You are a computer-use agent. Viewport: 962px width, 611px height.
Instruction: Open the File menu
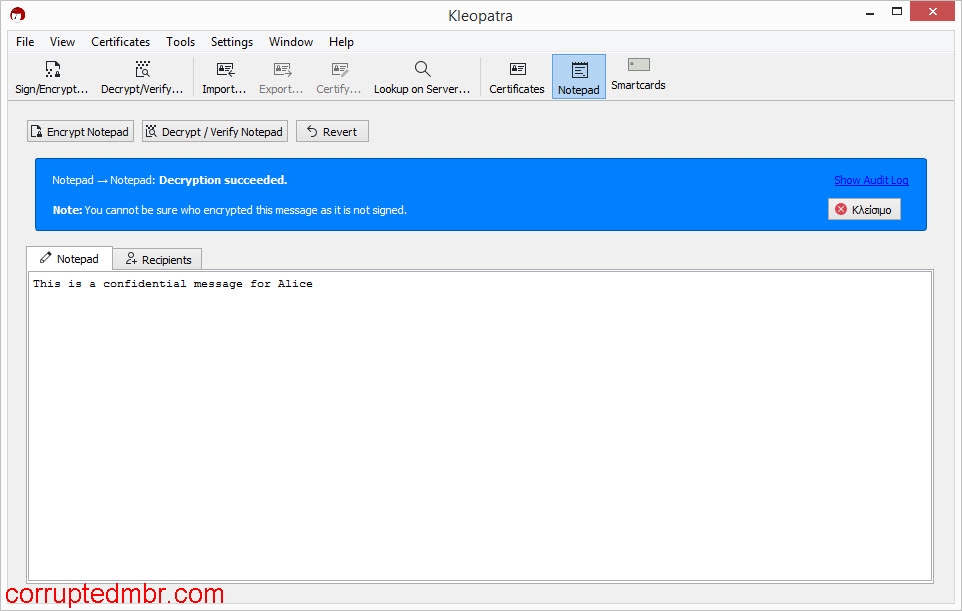[x=24, y=42]
